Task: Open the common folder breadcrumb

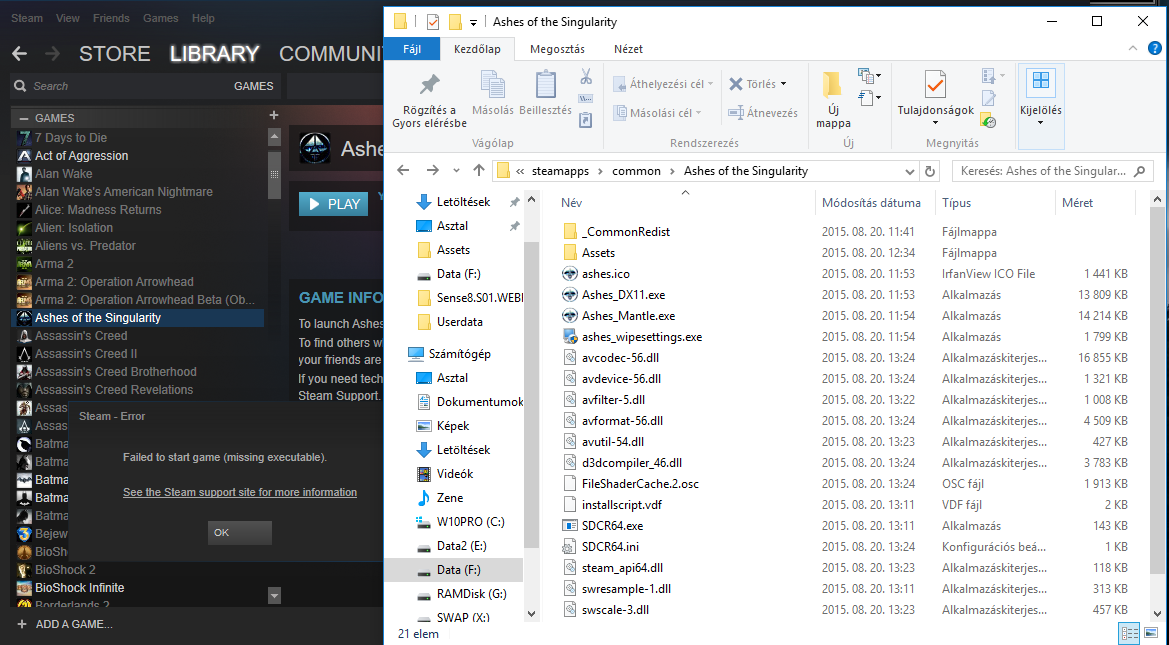Action: pos(636,171)
